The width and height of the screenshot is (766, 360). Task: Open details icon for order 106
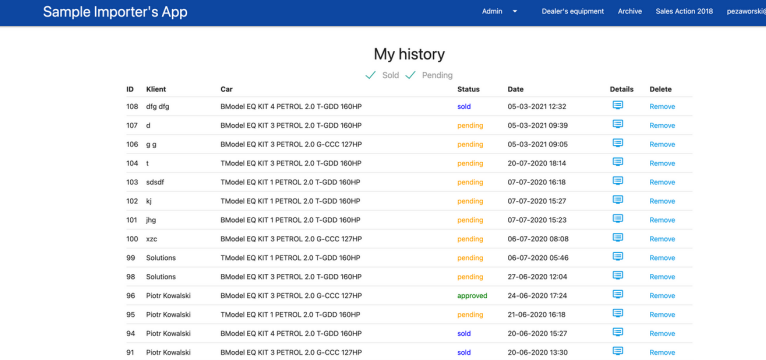[x=617, y=143]
